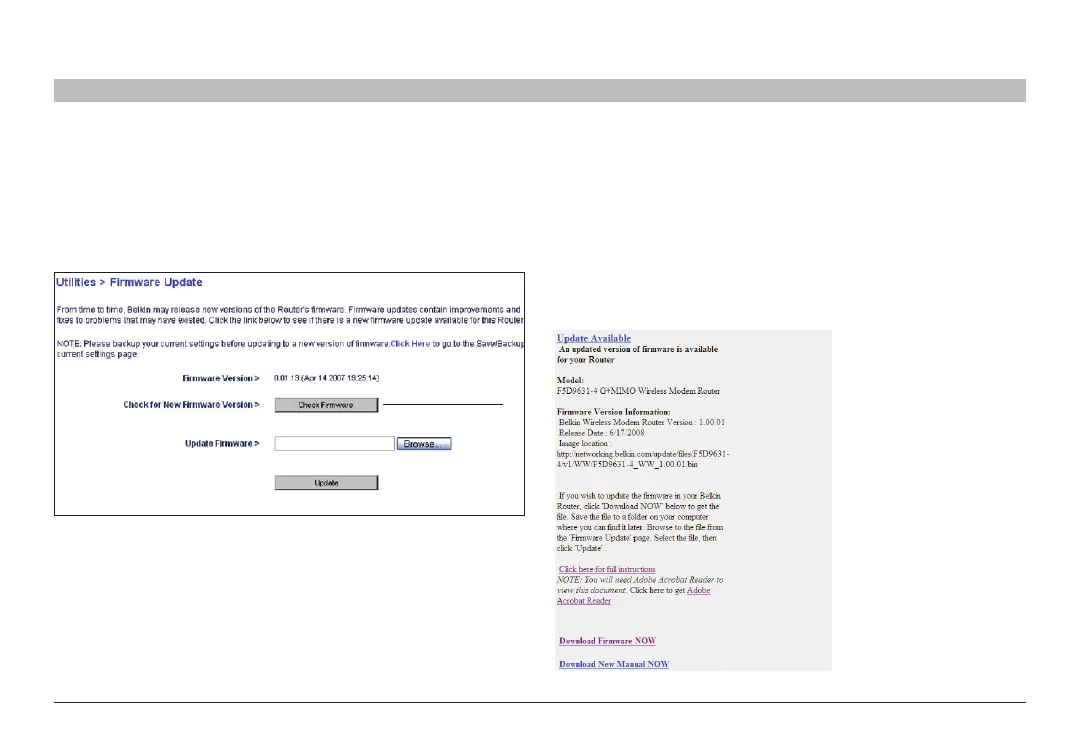Screen dimensions: 1080x756
Task: Click the Browse... button
Action: [424, 444]
